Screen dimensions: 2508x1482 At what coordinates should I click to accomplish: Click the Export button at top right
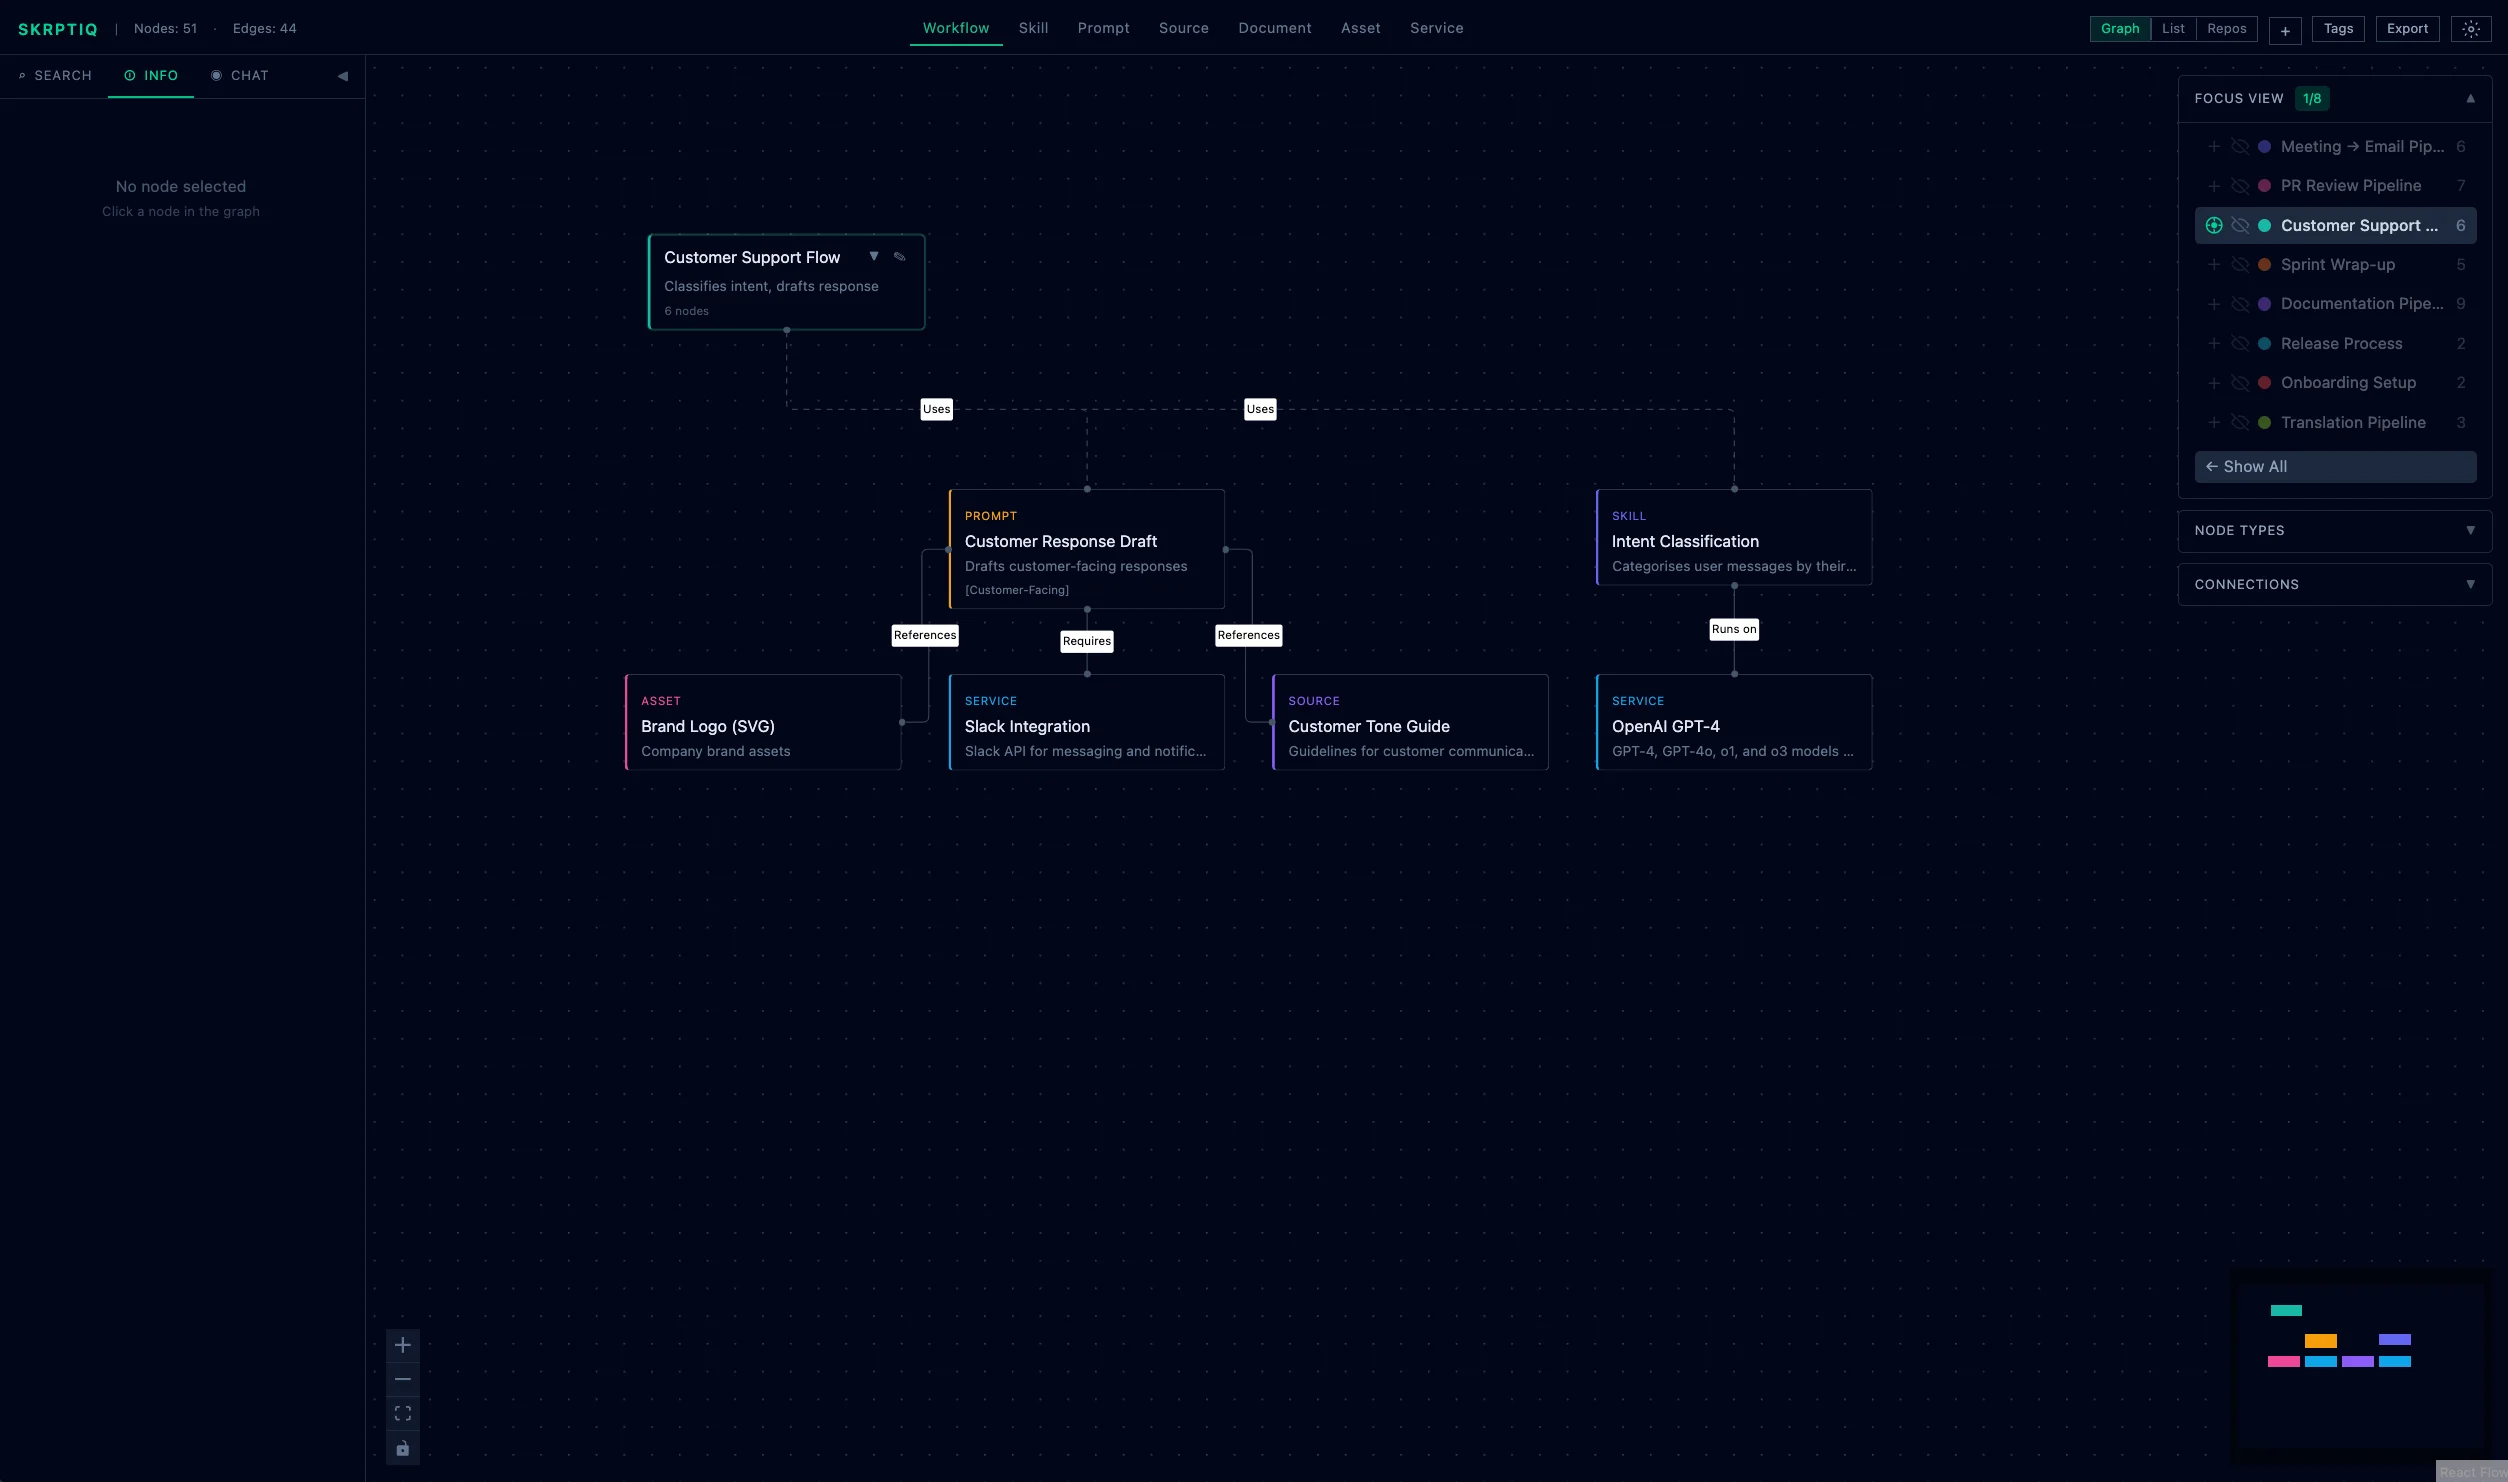(2407, 28)
